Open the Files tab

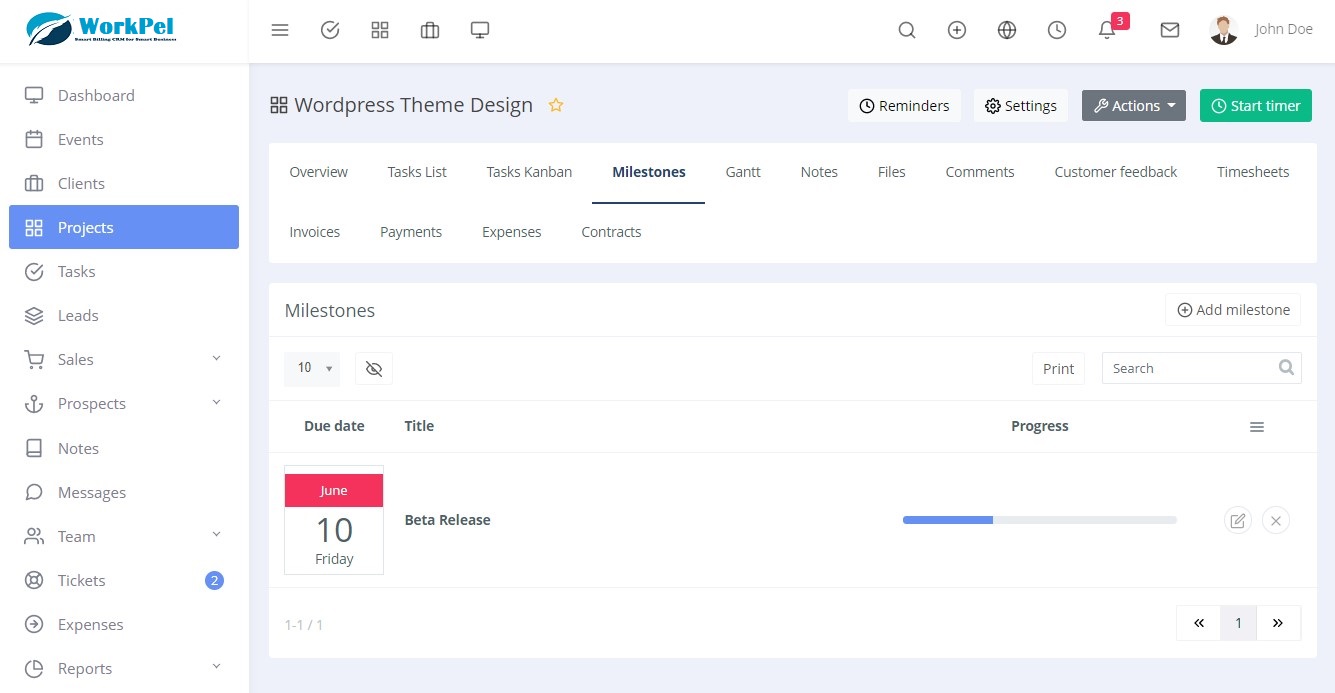point(892,172)
